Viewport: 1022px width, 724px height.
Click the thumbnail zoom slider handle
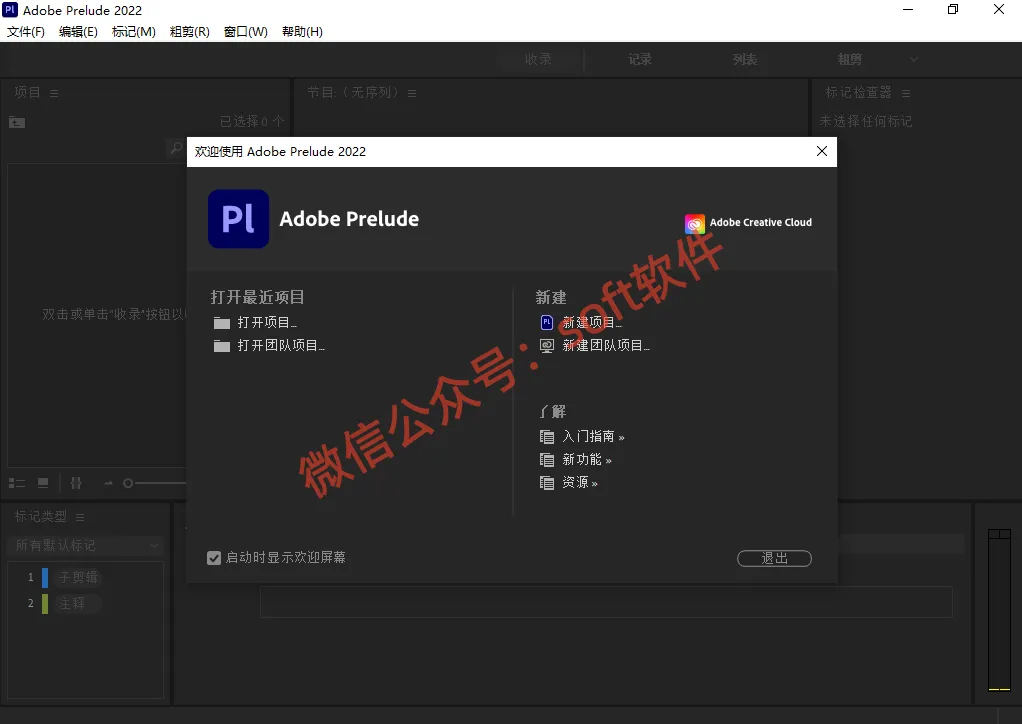(x=128, y=483)
